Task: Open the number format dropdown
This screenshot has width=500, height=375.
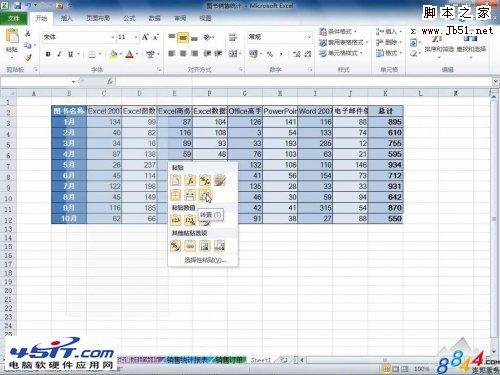Action: (309, 37)
